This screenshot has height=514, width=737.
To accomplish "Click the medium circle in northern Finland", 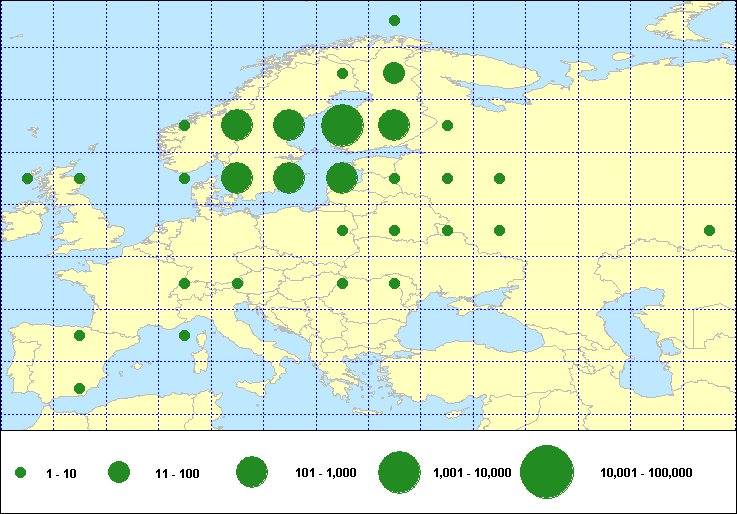I will coord(393,73).
